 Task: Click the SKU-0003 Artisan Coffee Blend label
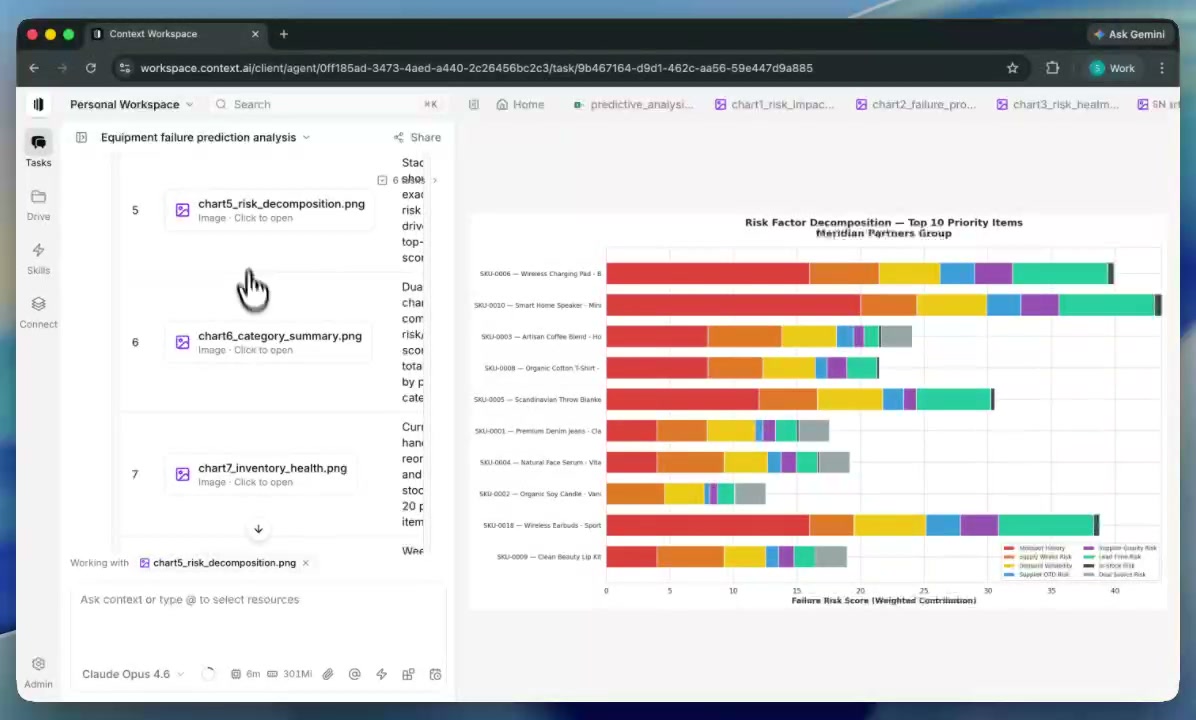point(541,336)
